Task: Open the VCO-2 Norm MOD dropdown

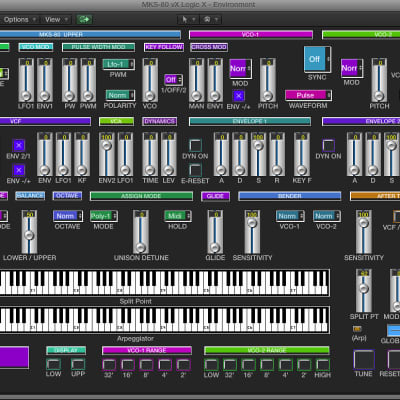Action: coord(352,68)
